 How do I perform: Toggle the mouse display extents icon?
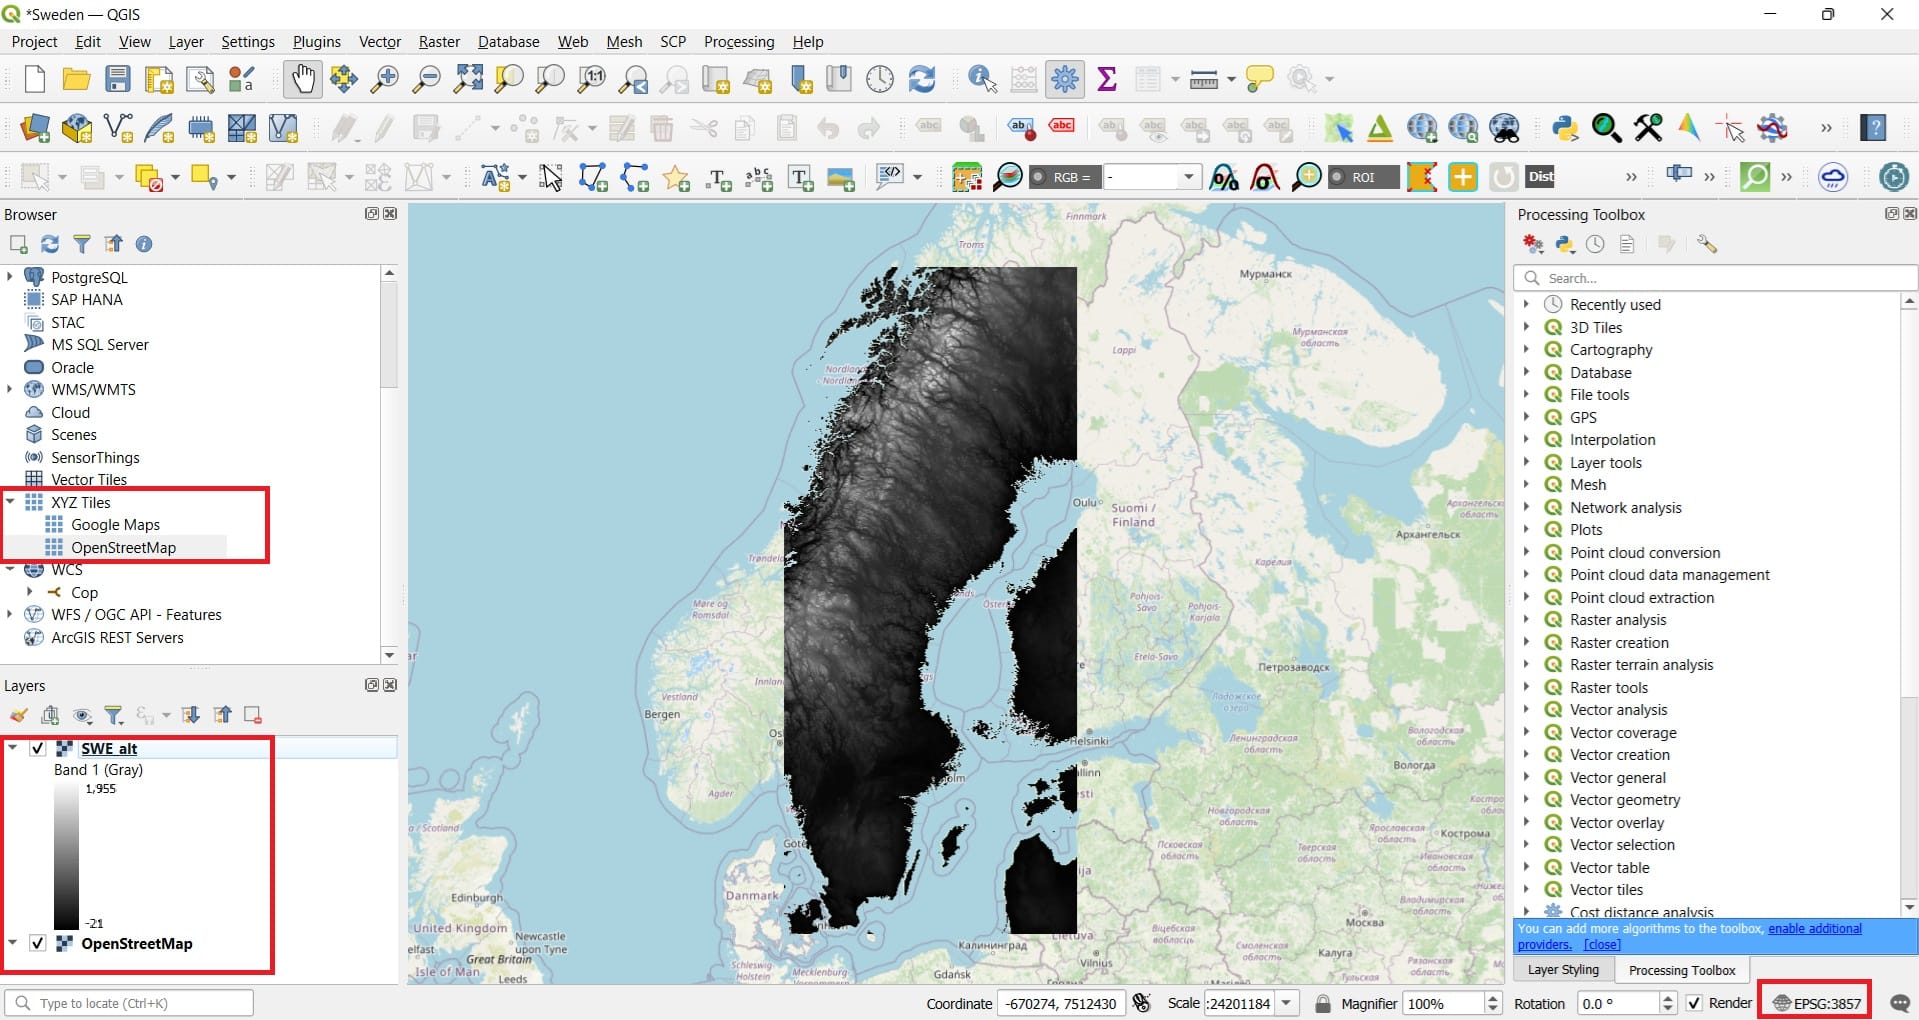pyautogui.click(x=1142, y=1003)
